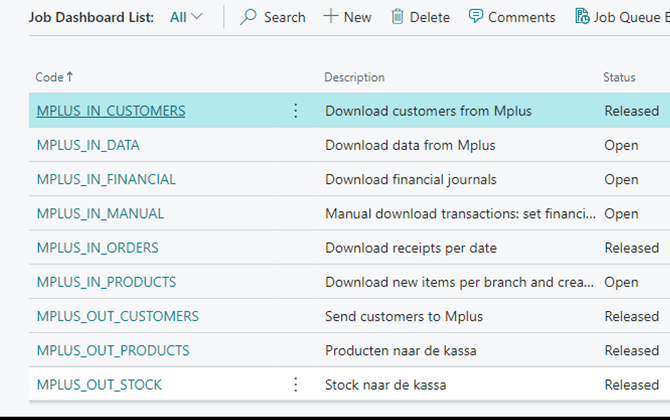Click the Job Queue document icon
The height and width of the screenshot is (420, 670).
[x=582, y=16]
